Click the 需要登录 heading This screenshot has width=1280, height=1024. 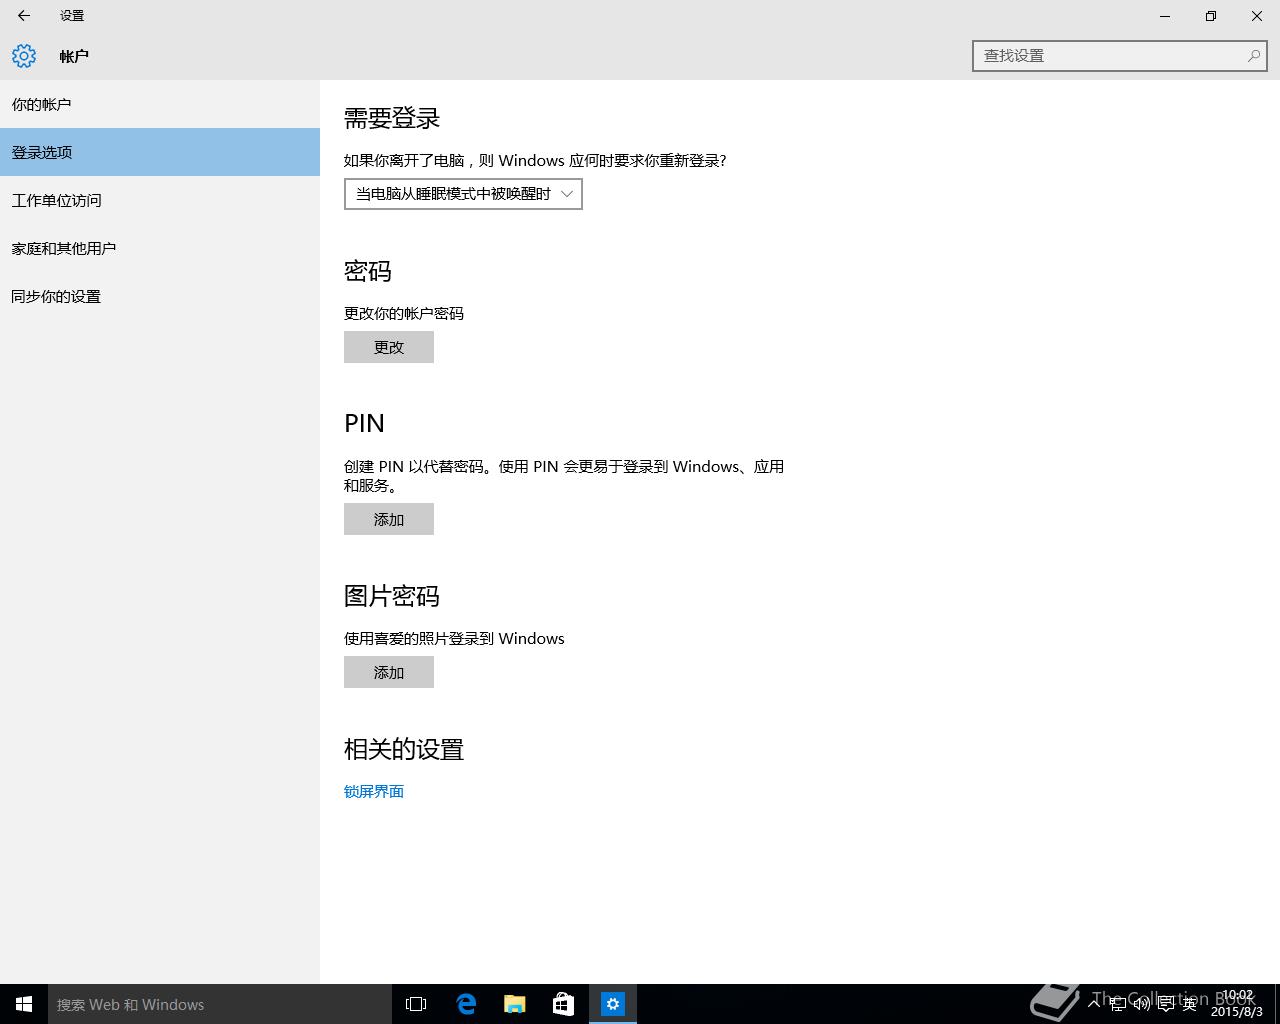(392, 118)
